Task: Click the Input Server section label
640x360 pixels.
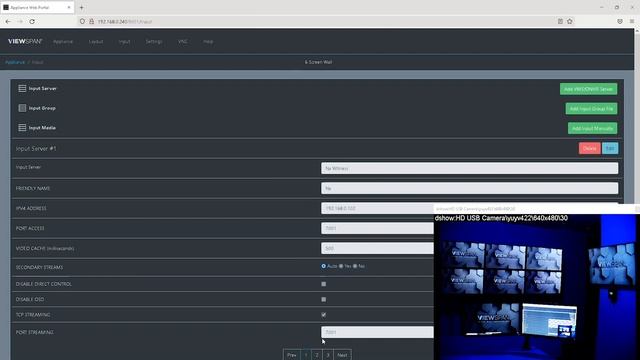Action: point(42,88)
